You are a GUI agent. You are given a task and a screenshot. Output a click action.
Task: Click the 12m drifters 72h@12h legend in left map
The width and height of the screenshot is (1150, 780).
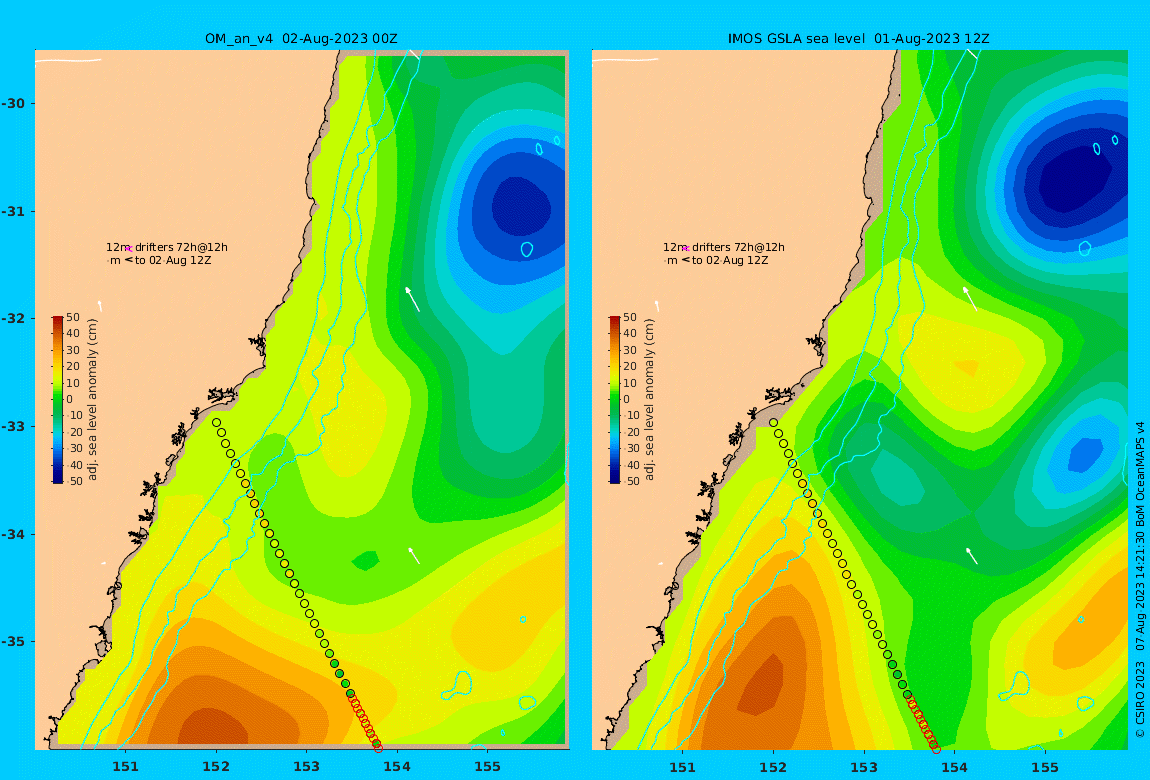click(166, 248)
